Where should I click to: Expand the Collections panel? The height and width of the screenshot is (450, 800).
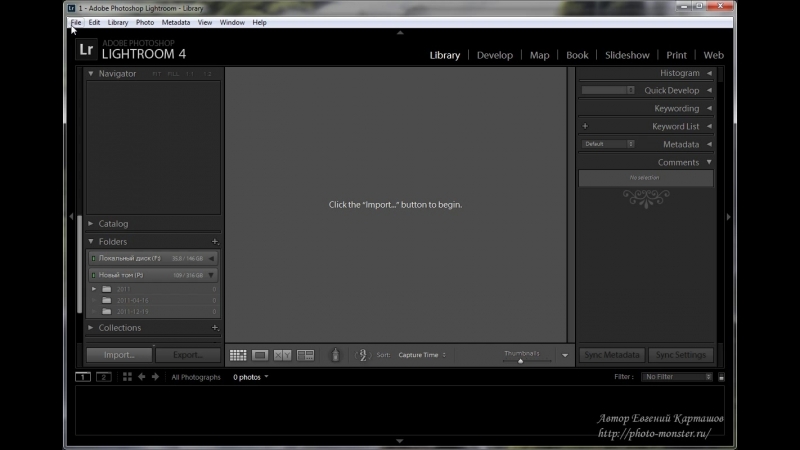pyautogui.click(x=91, y=328)
